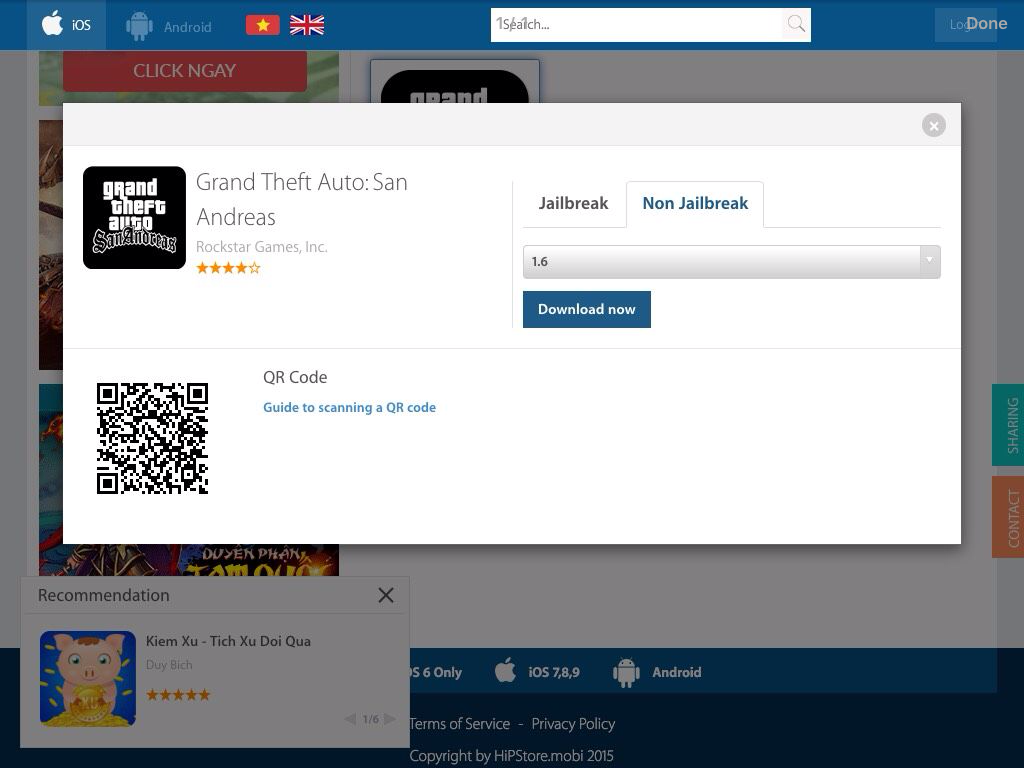Image resolution: width=1024 pixels, height=768 pixels.
Task: Click the Download now button
Action: [586, 310]
